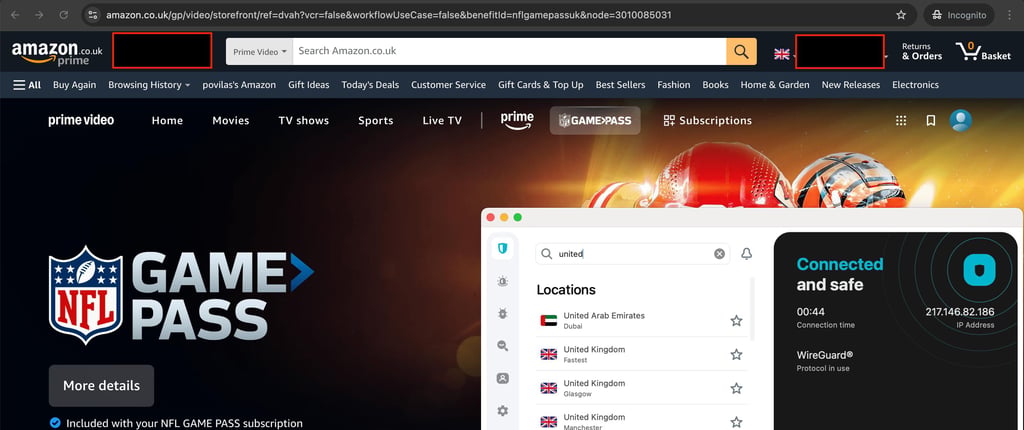Select the NFL Game Pass tab
The width and height of the screenshot is (1024, 430).
tap(595, 120)
